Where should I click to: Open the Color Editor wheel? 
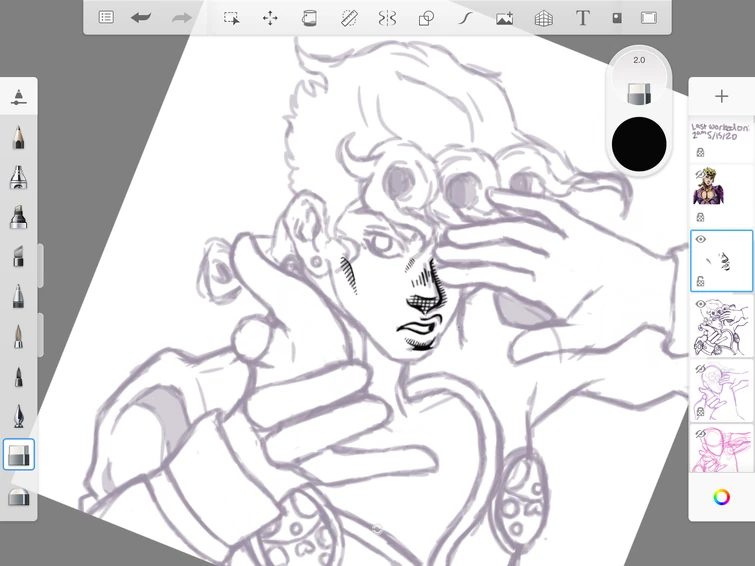point(721,497)
